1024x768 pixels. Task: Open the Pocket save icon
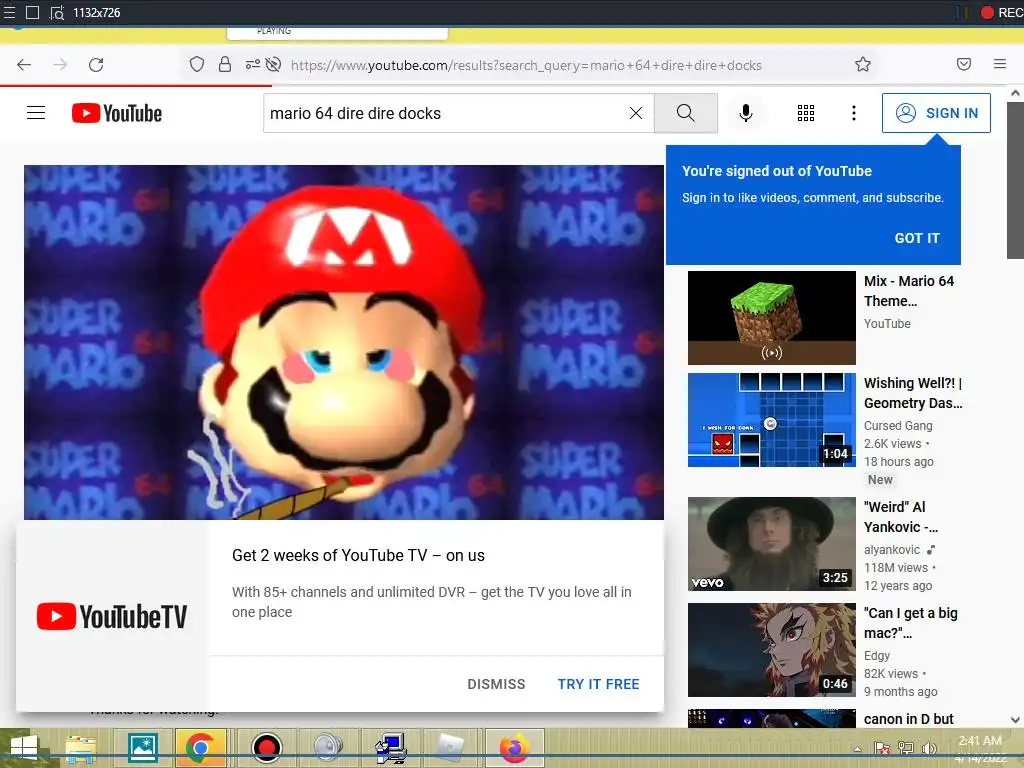coord(964,64)
